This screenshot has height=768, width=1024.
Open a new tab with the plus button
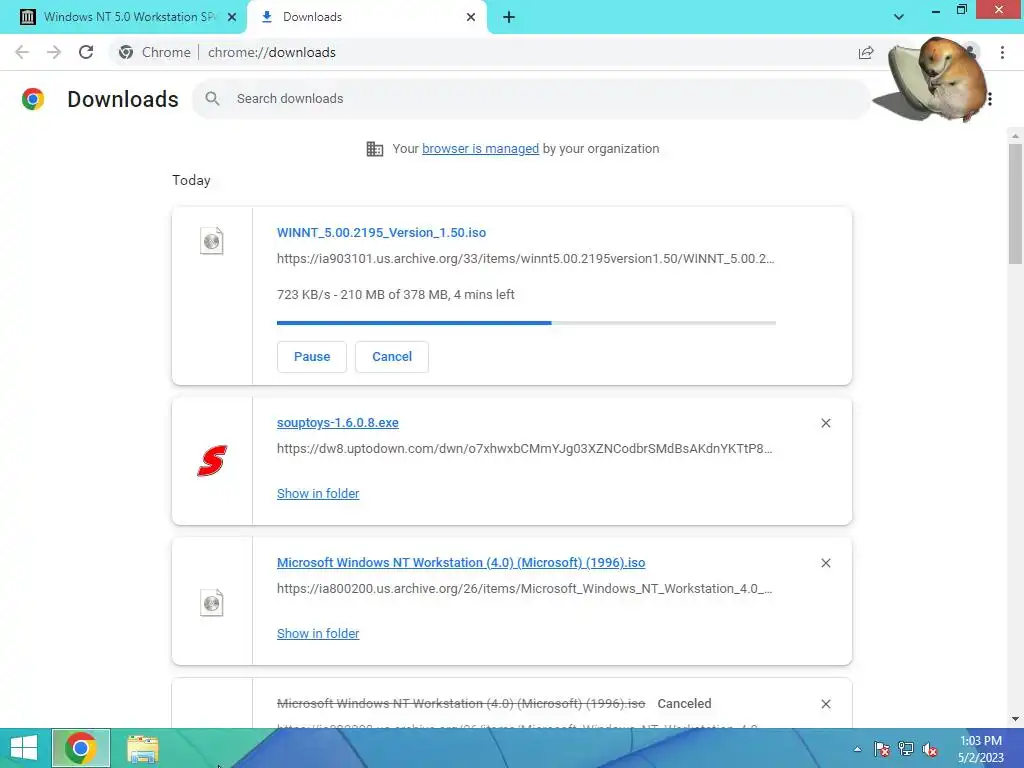click(509, 17)
